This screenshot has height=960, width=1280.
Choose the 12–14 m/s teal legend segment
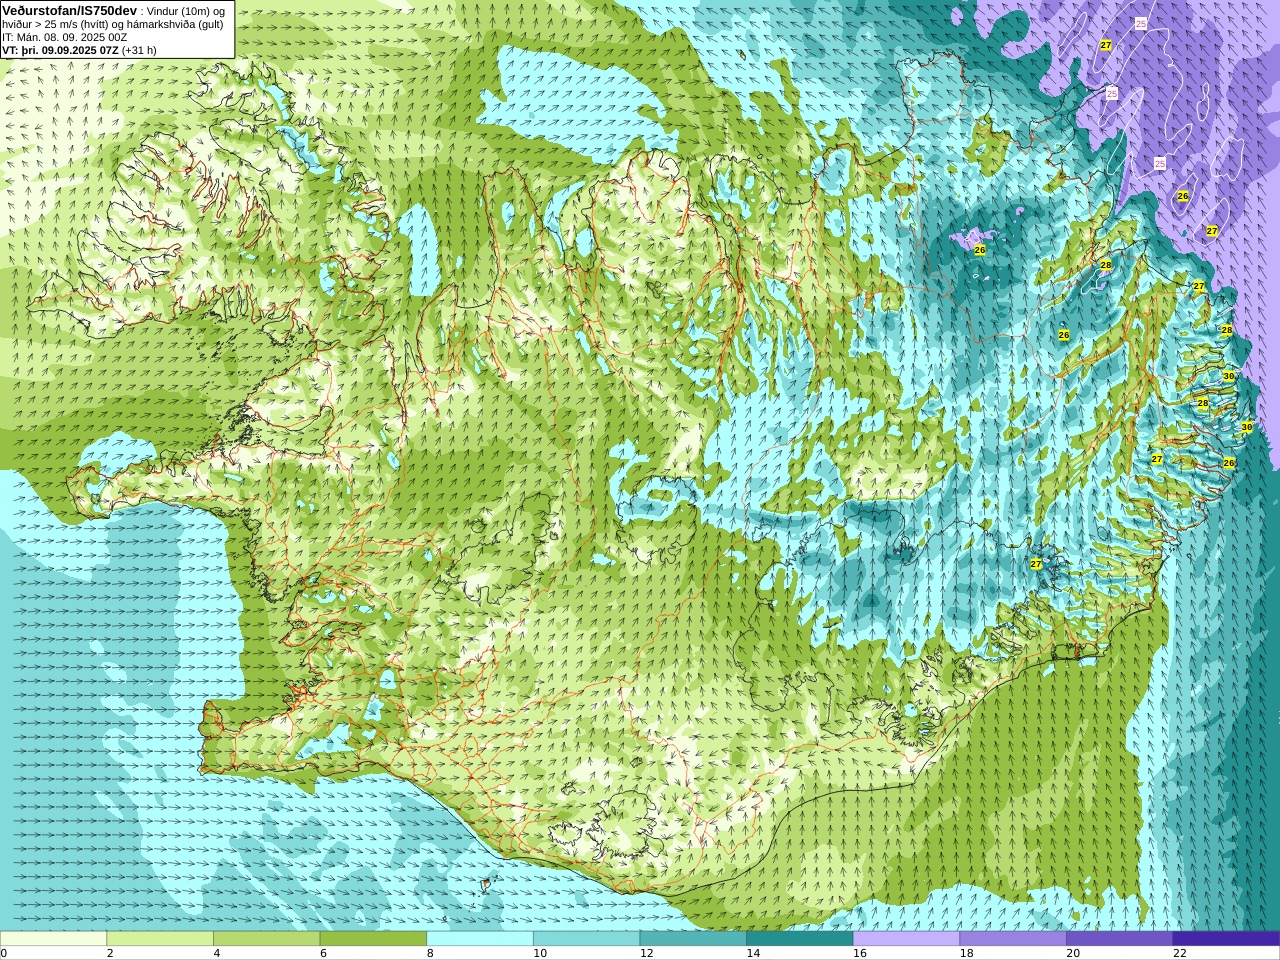pos(693,939)
